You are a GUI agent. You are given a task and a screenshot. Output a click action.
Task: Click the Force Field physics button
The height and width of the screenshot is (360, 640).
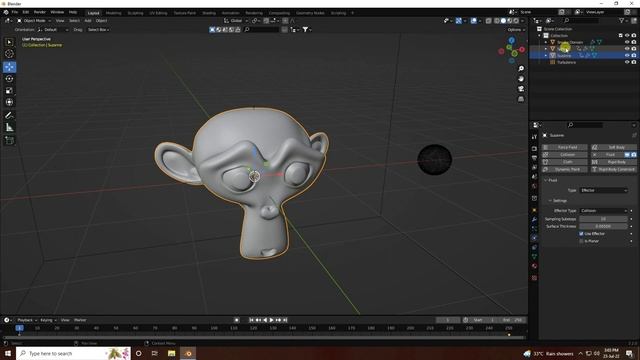point(564,147)
